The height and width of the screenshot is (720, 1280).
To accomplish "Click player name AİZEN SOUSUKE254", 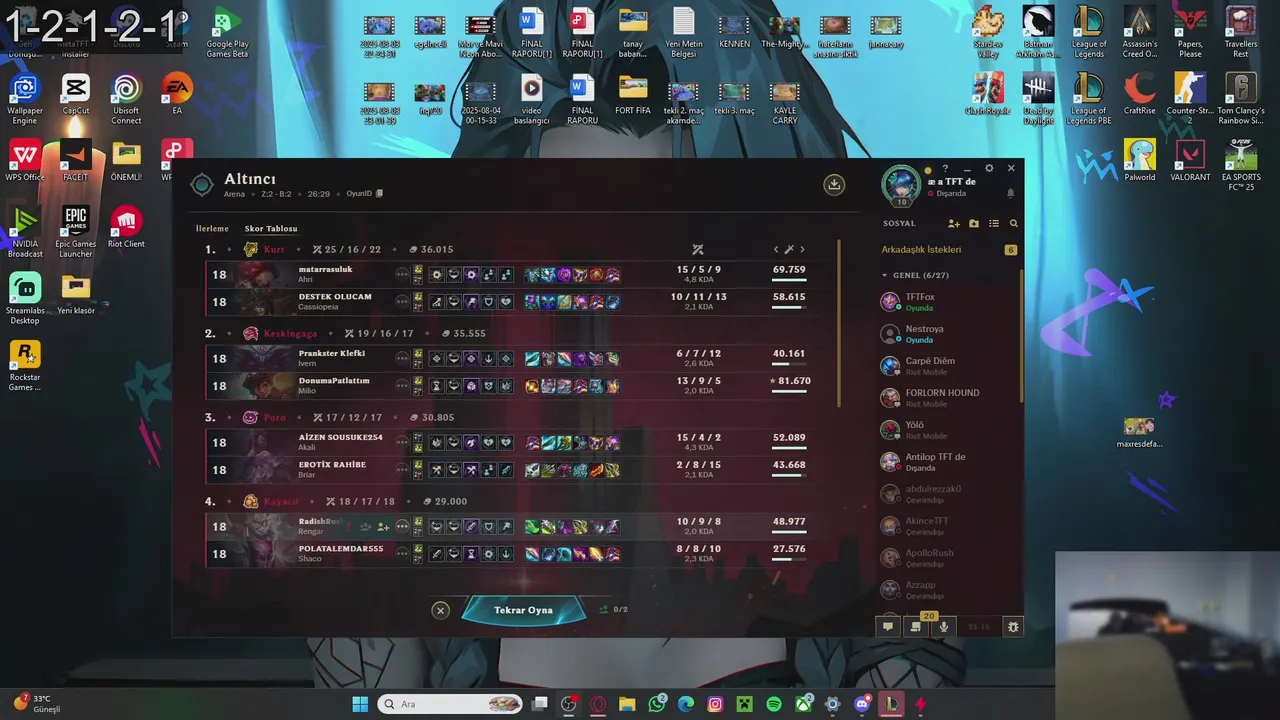I will point(340,438).
